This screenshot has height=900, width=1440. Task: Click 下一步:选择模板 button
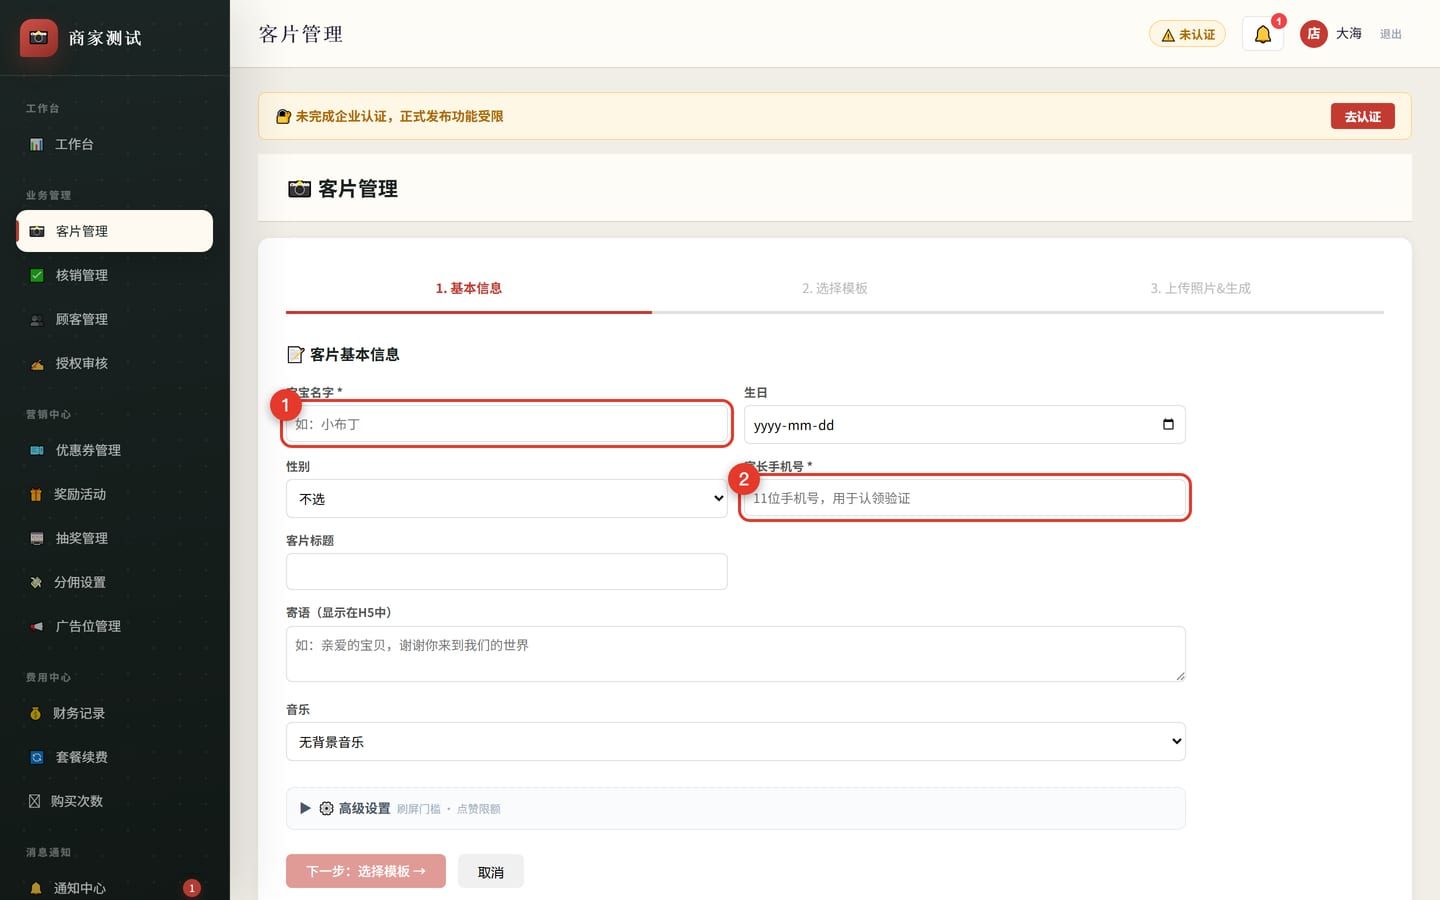coord(366,871)
